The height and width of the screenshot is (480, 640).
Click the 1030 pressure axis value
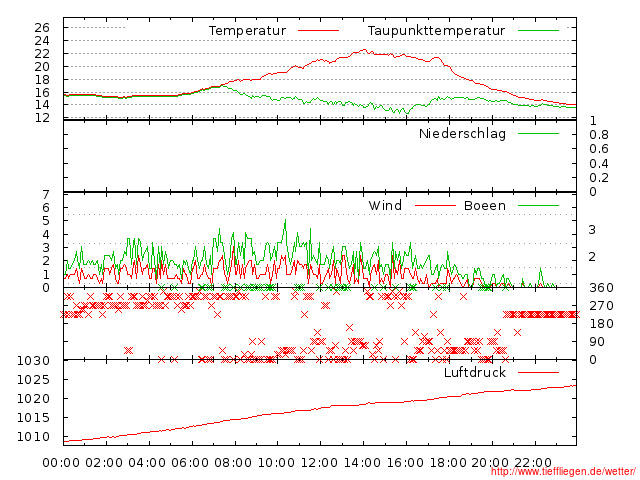(33, 361)
